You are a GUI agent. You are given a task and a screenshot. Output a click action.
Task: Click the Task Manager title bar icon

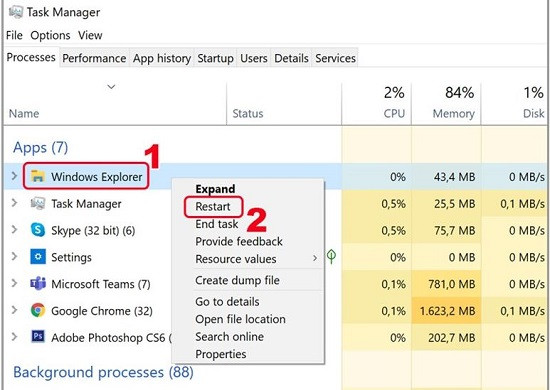(x=15, y=12)
